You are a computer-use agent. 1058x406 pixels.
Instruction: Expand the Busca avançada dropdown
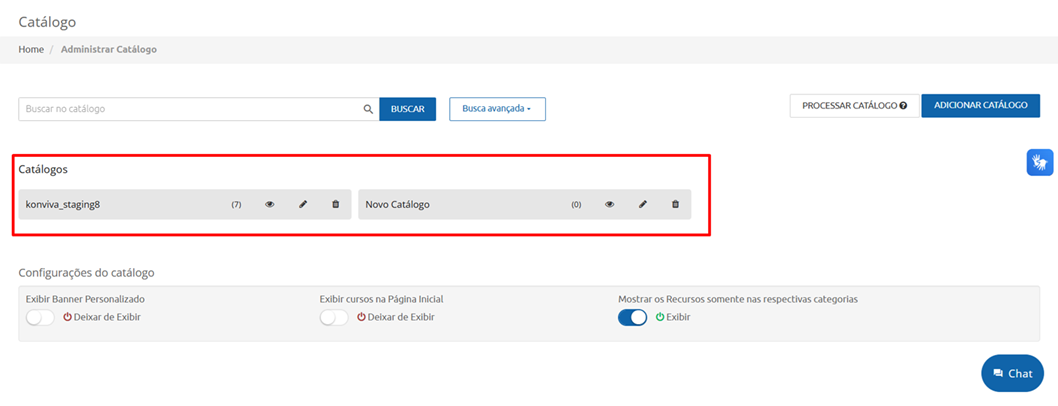pyautogui.click(x=497, y=108)
